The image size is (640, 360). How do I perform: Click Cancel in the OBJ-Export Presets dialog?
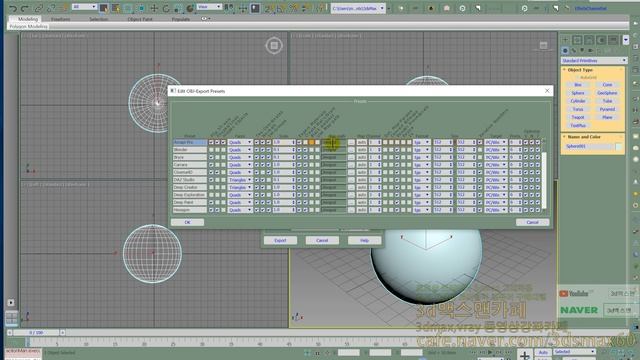click(532, 222)
